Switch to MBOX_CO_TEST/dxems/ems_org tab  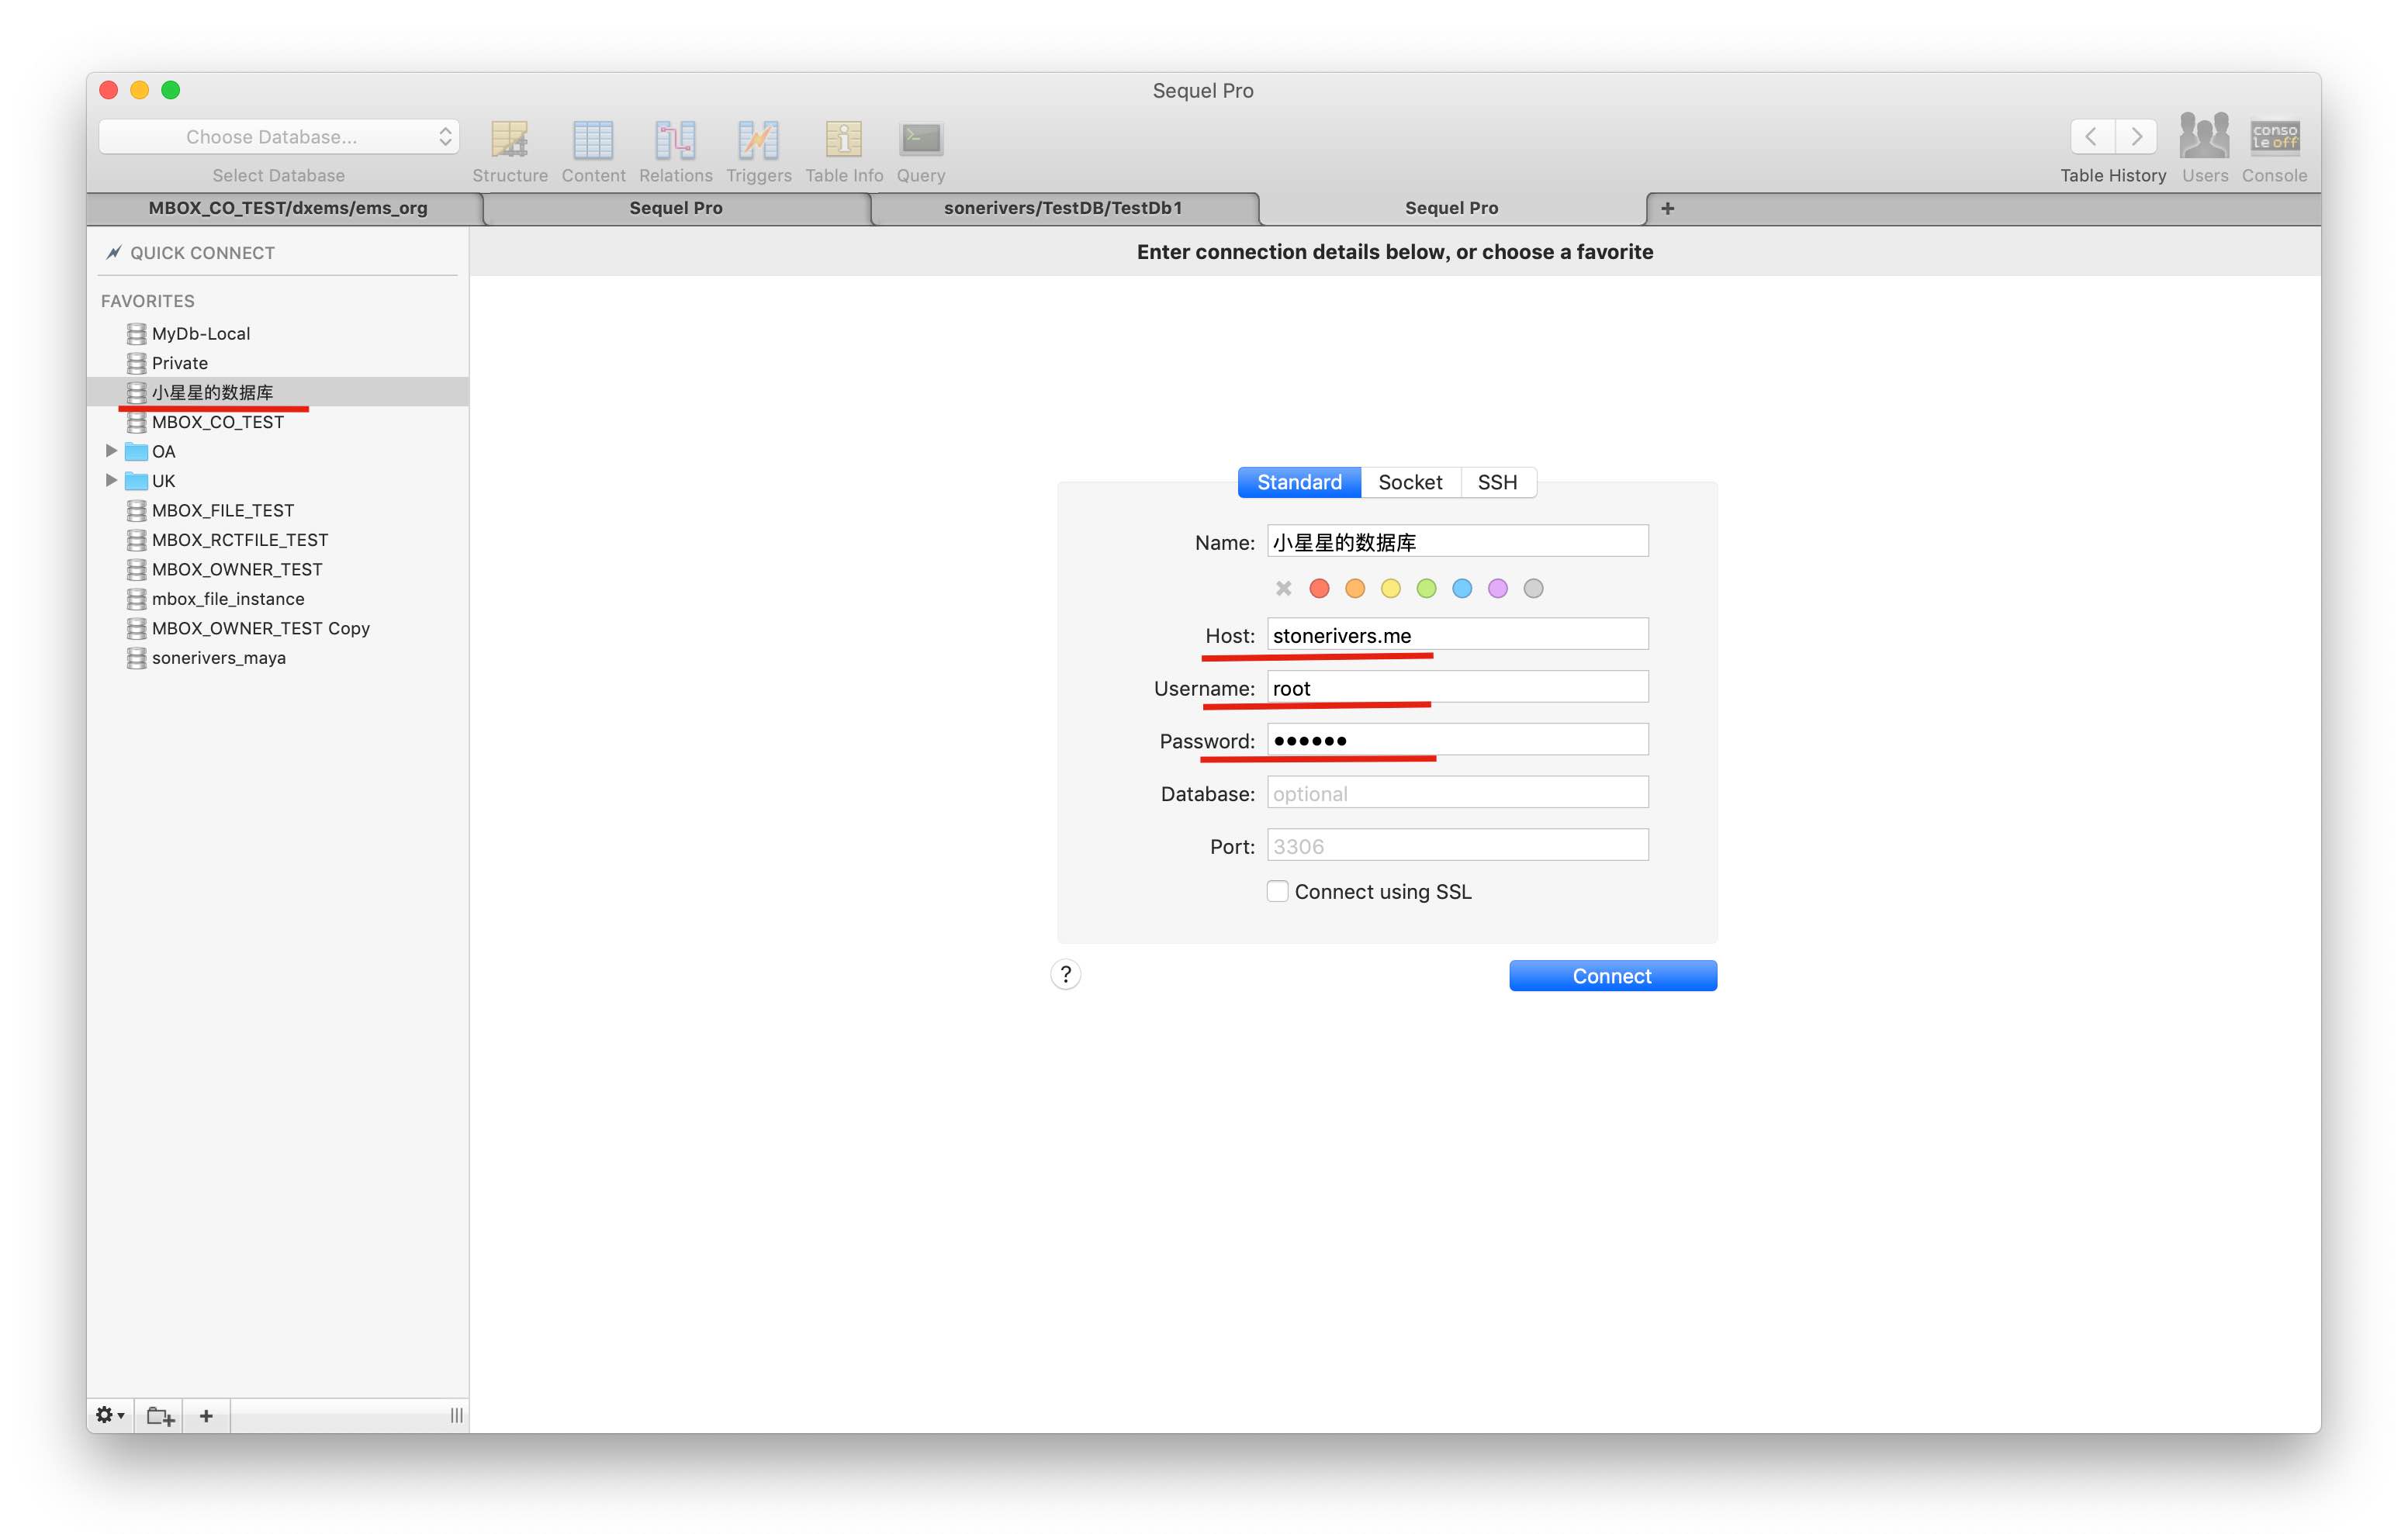pos(287,208)
